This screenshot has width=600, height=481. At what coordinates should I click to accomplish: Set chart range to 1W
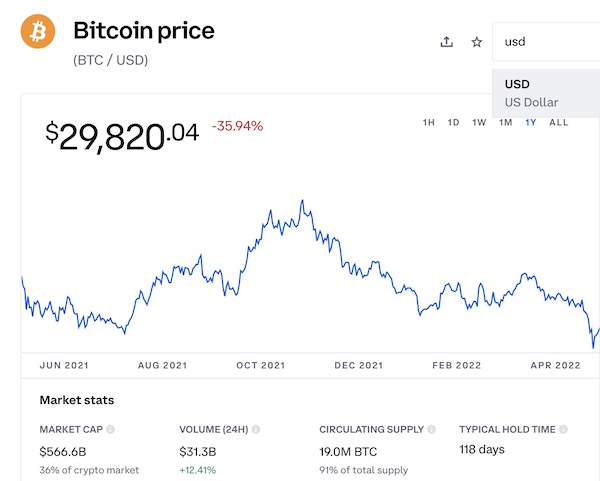pyautogui.click(x=479, y=122)
